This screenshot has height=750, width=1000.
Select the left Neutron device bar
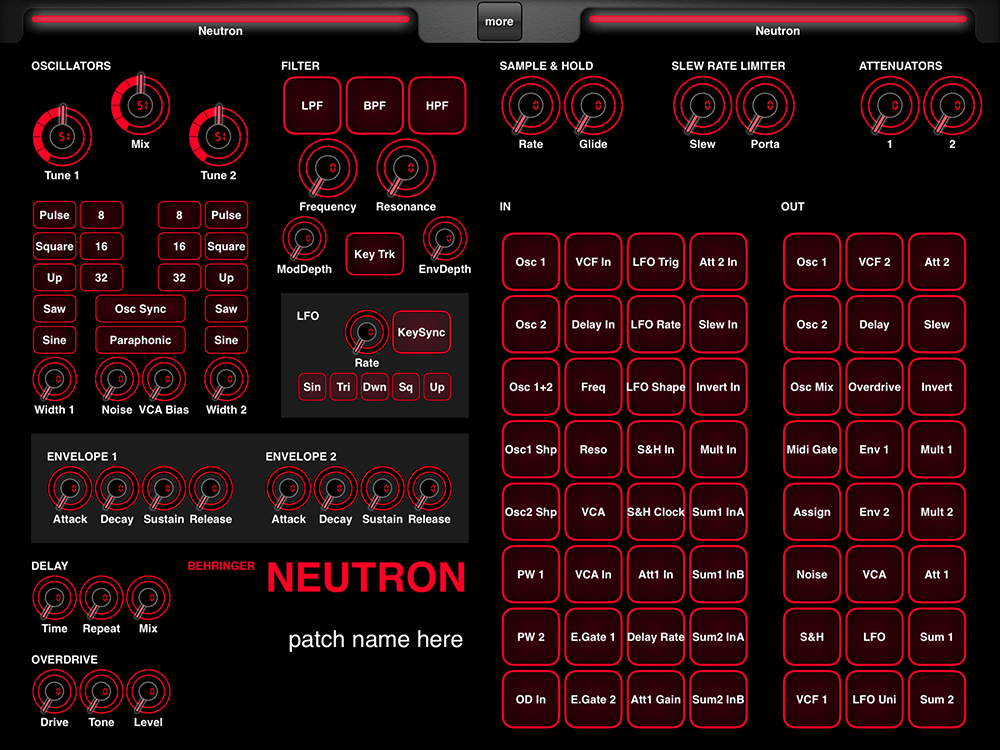pyautogui.click(x=220, y=22)
